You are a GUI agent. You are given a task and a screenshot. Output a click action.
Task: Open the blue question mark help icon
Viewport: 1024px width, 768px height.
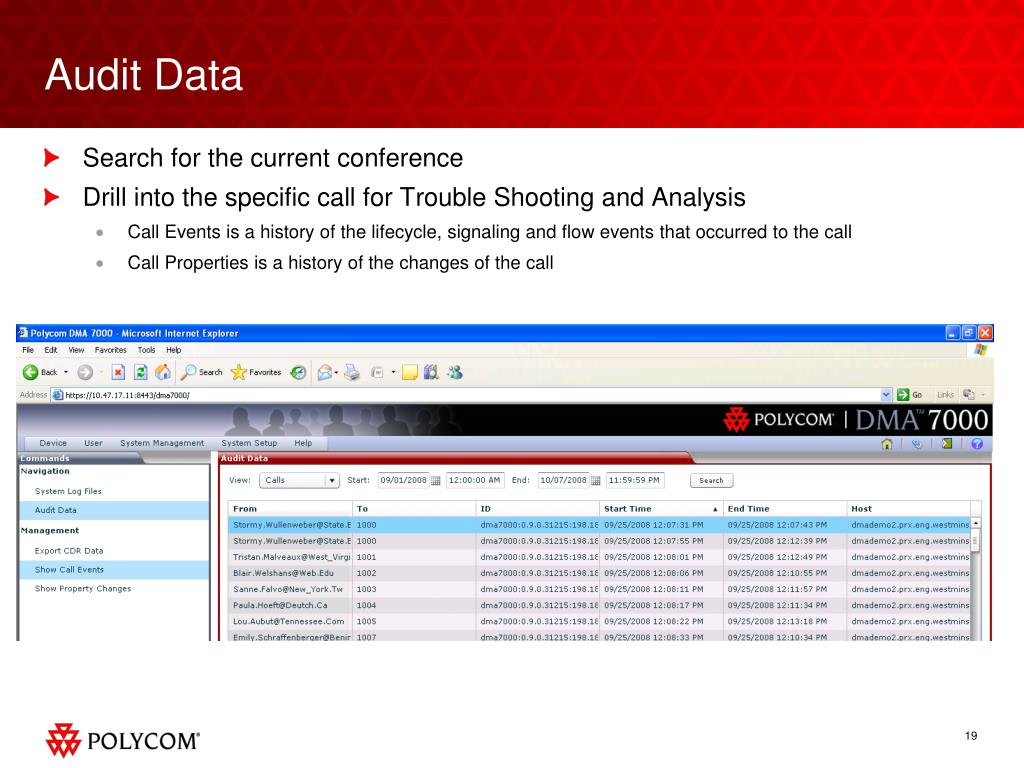tap(977, 443)
